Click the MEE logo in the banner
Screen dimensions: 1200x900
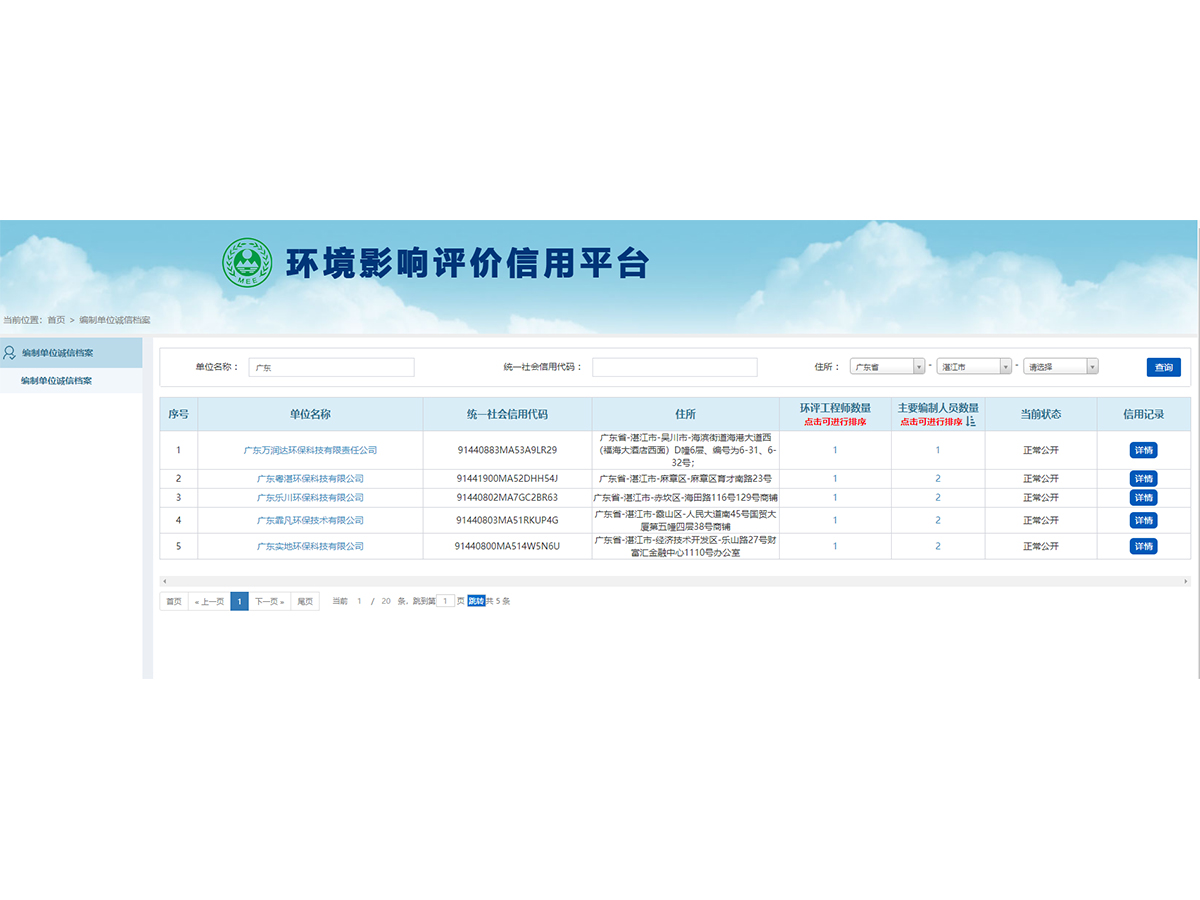point(246,262)
